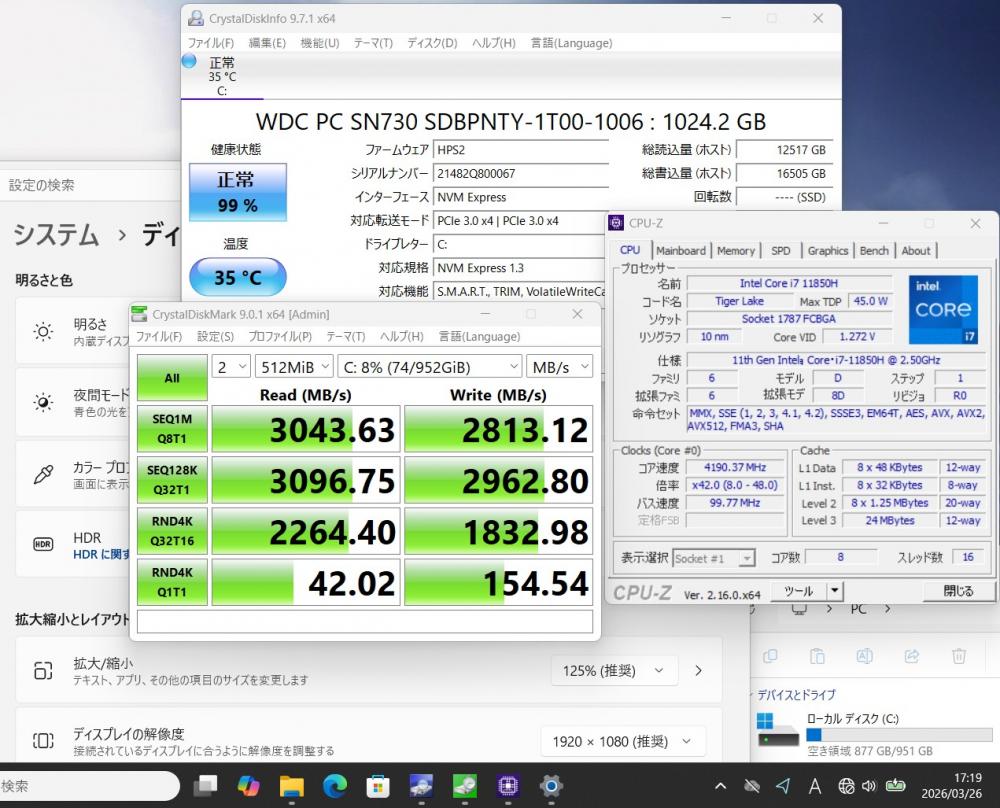This screenshot has height=808, width=1000.
Task: Click the blue disk status circle in CrystalDiskInfo
Action: click(189, 62)
